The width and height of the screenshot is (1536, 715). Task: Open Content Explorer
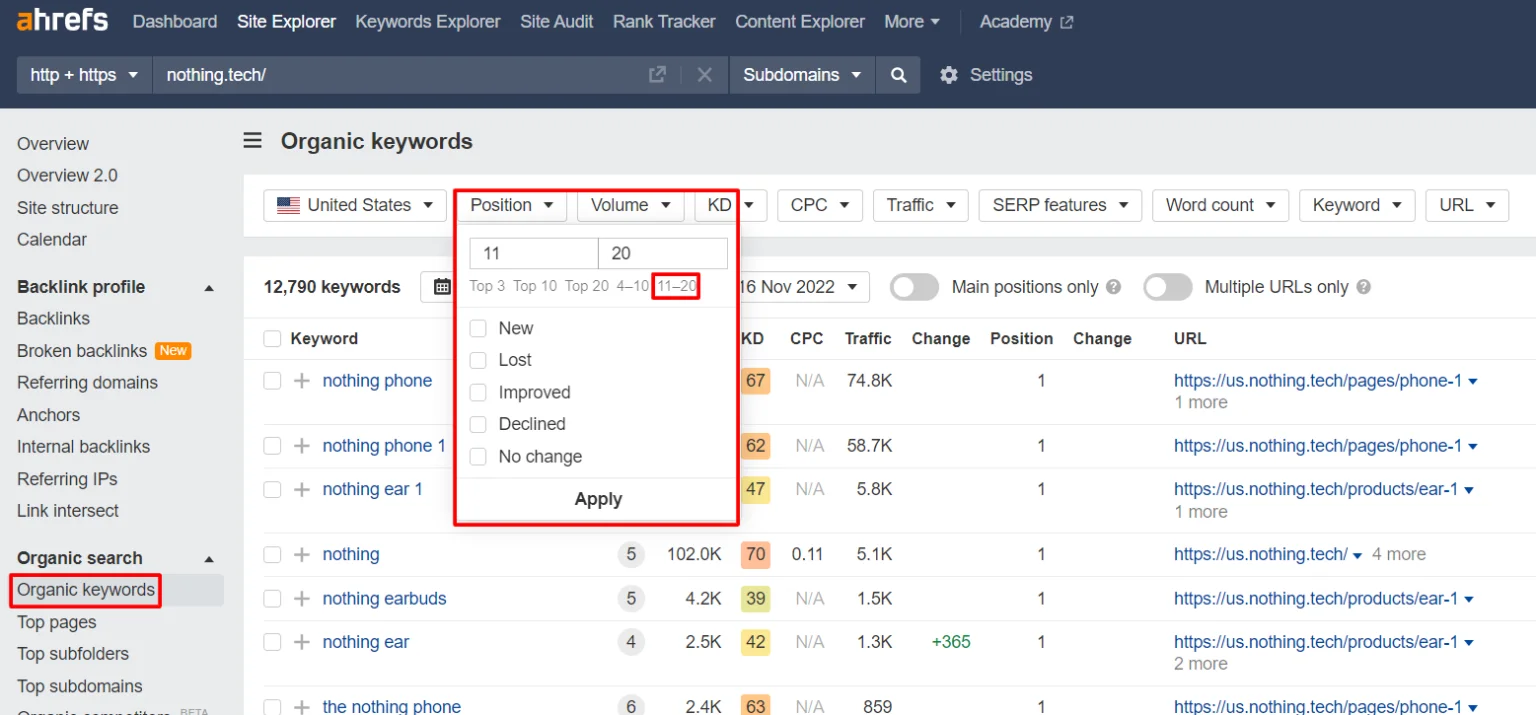pos(800,21)
